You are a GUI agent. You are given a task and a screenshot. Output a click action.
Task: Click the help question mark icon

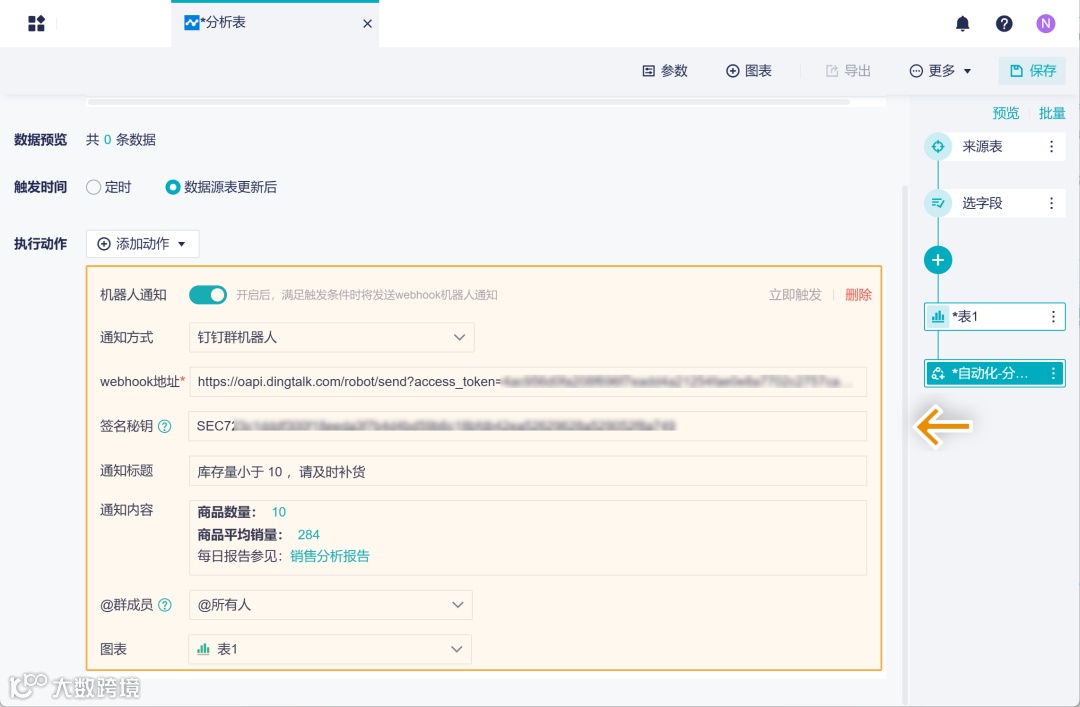1004,23
